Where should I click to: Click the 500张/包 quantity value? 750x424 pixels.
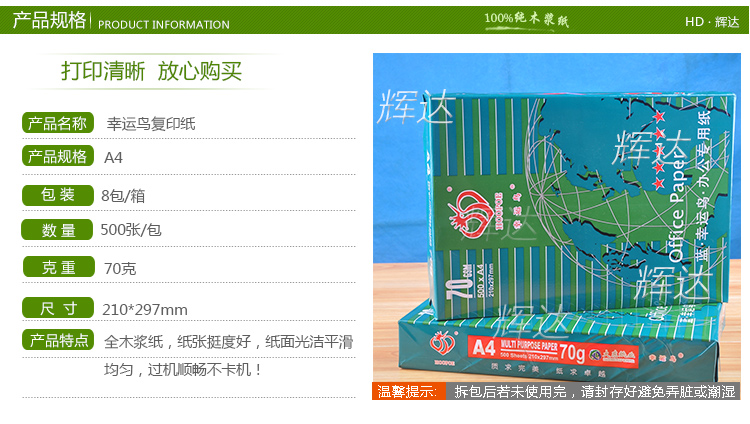[131, 230]
